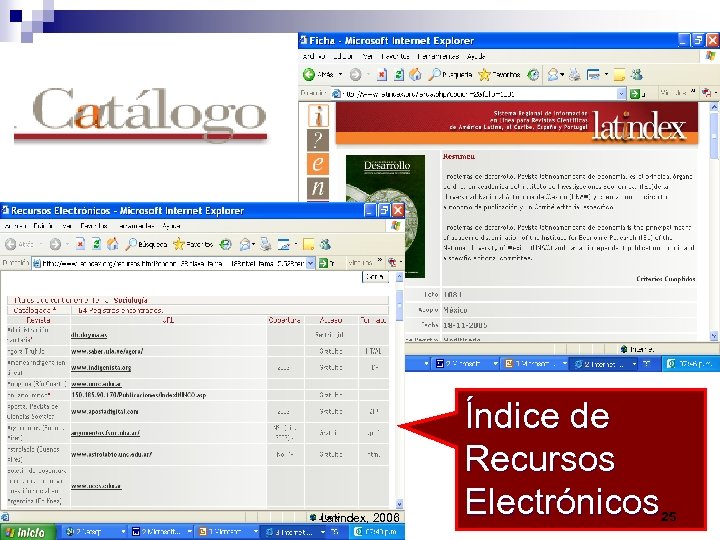Click Stop icon in Ficha window toolbar
Image resolution: width=720 pixels, height=540 pixels.
coord(382,74)
